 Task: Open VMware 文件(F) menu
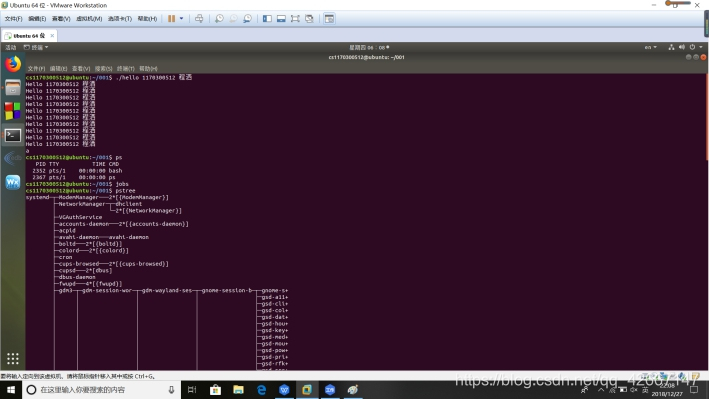pos(13,19)
